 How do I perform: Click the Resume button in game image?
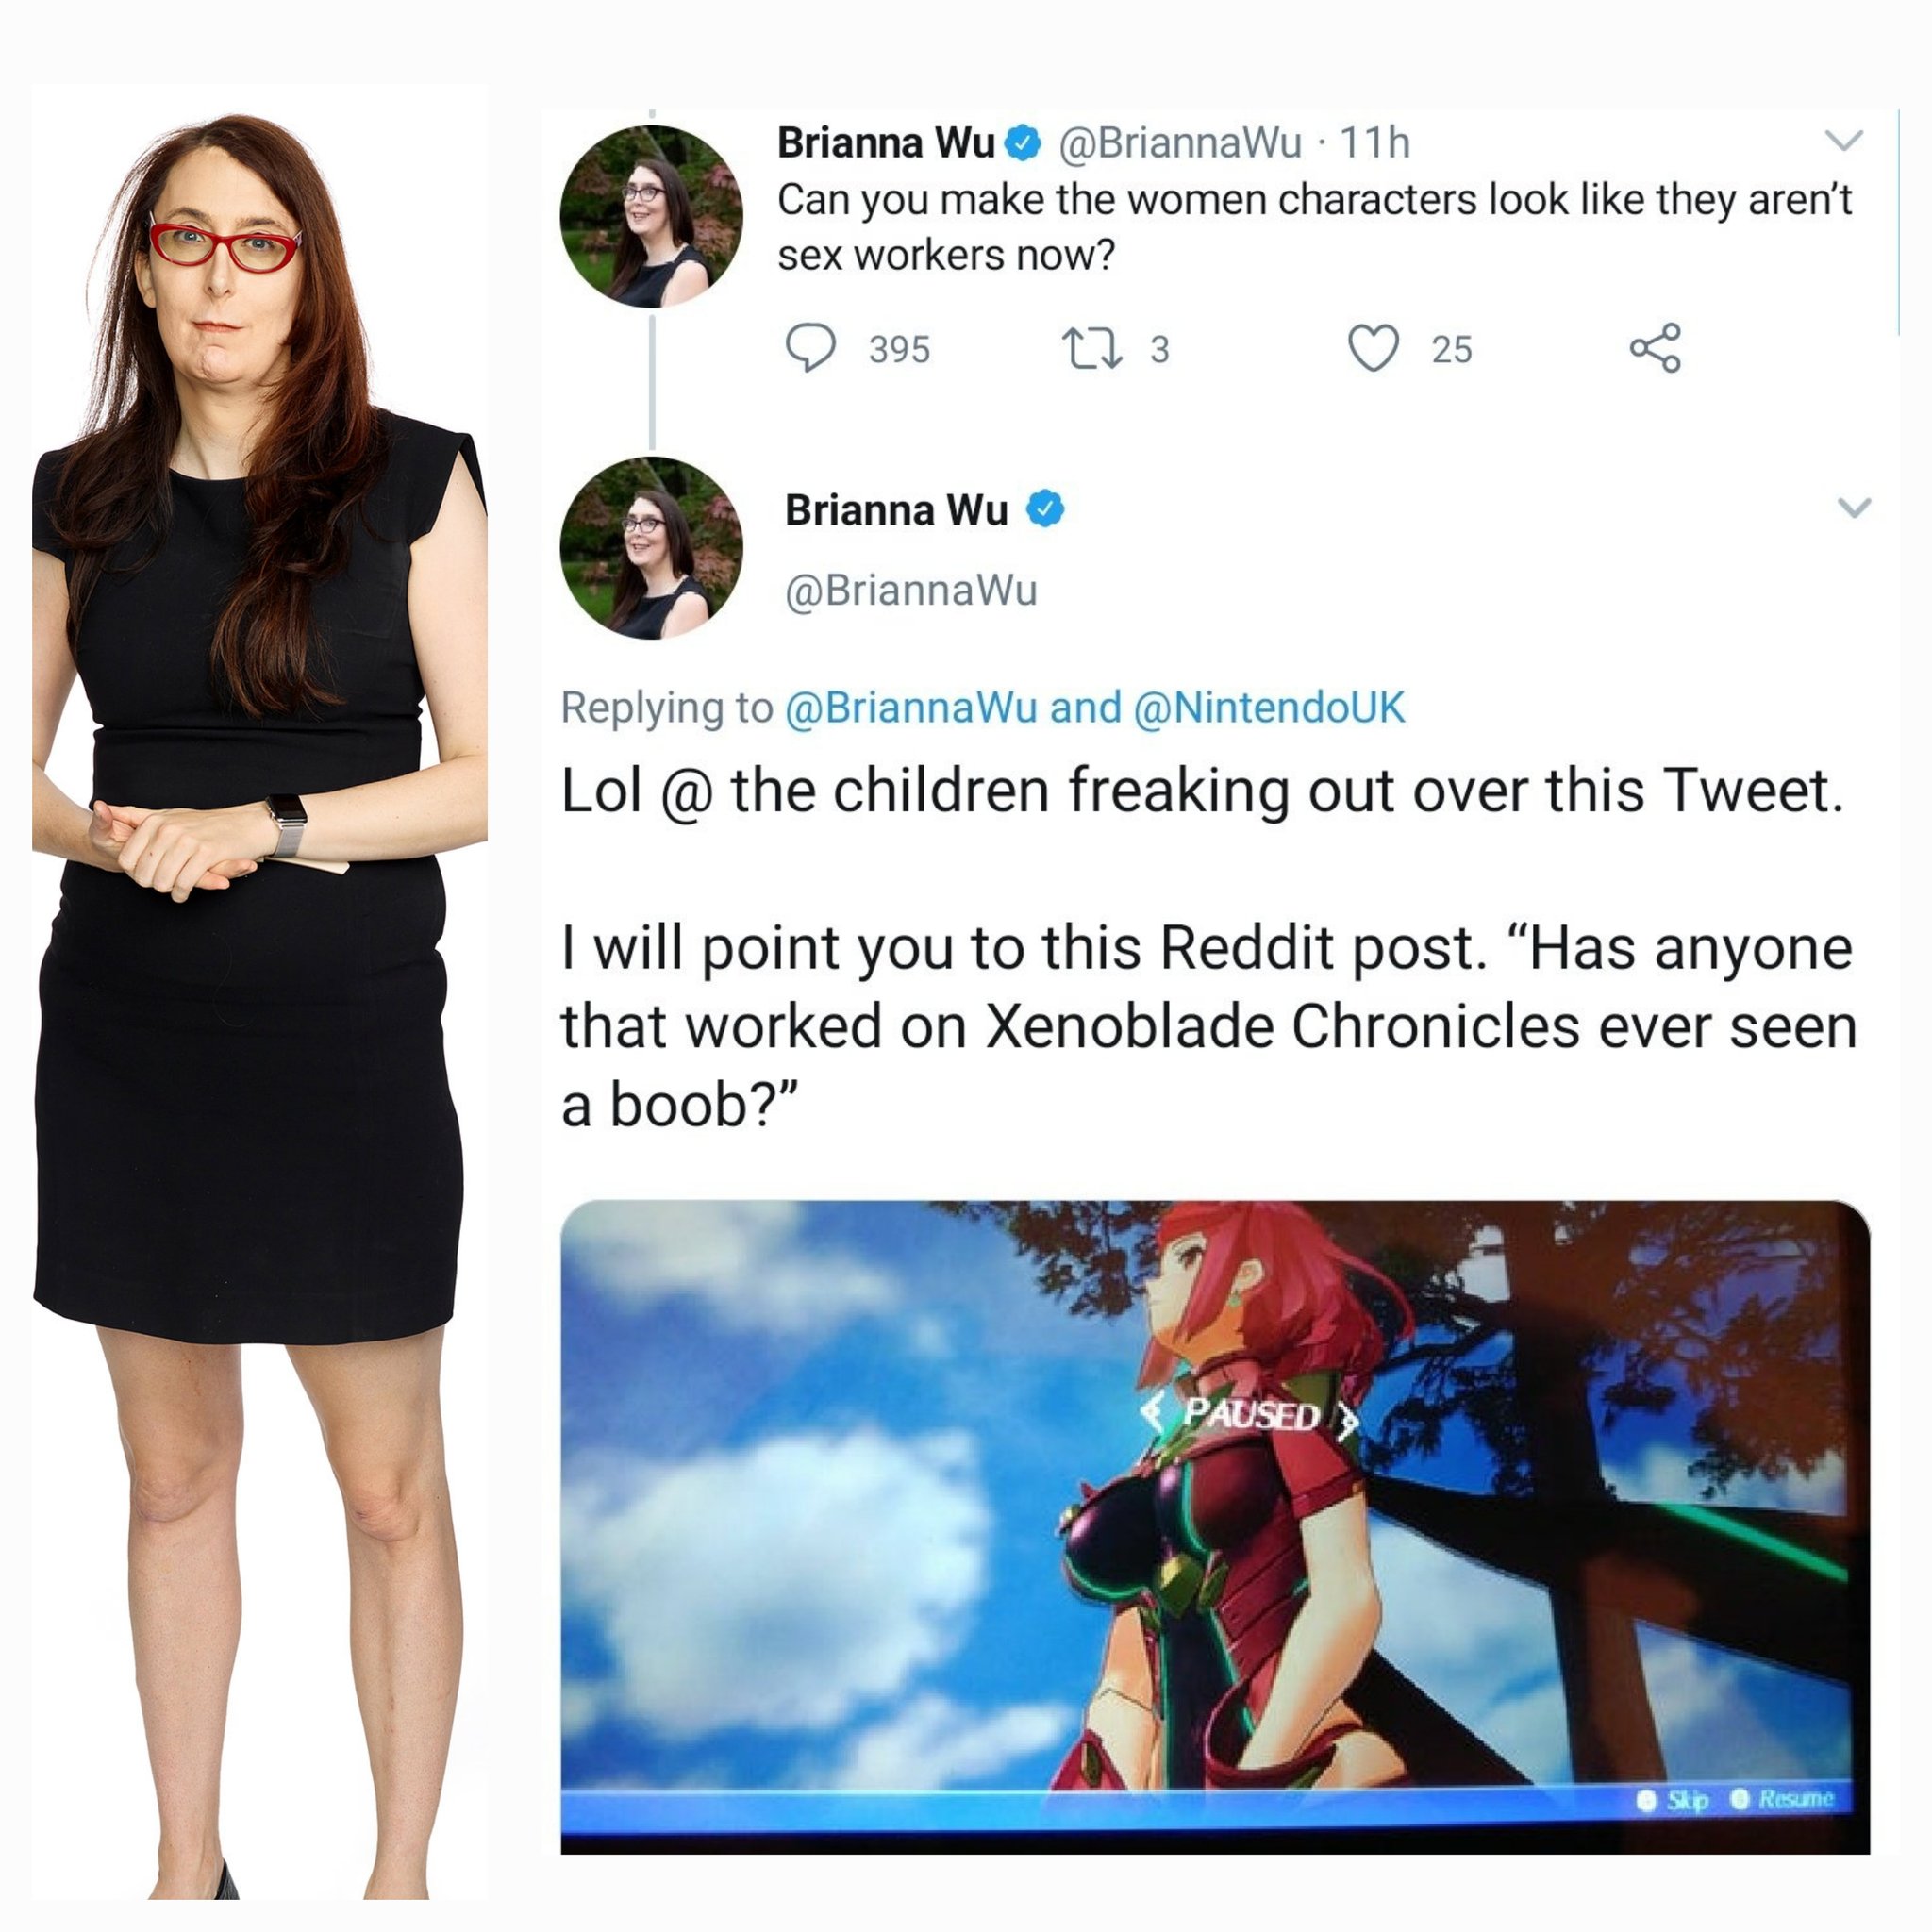pos(1784,1799)
